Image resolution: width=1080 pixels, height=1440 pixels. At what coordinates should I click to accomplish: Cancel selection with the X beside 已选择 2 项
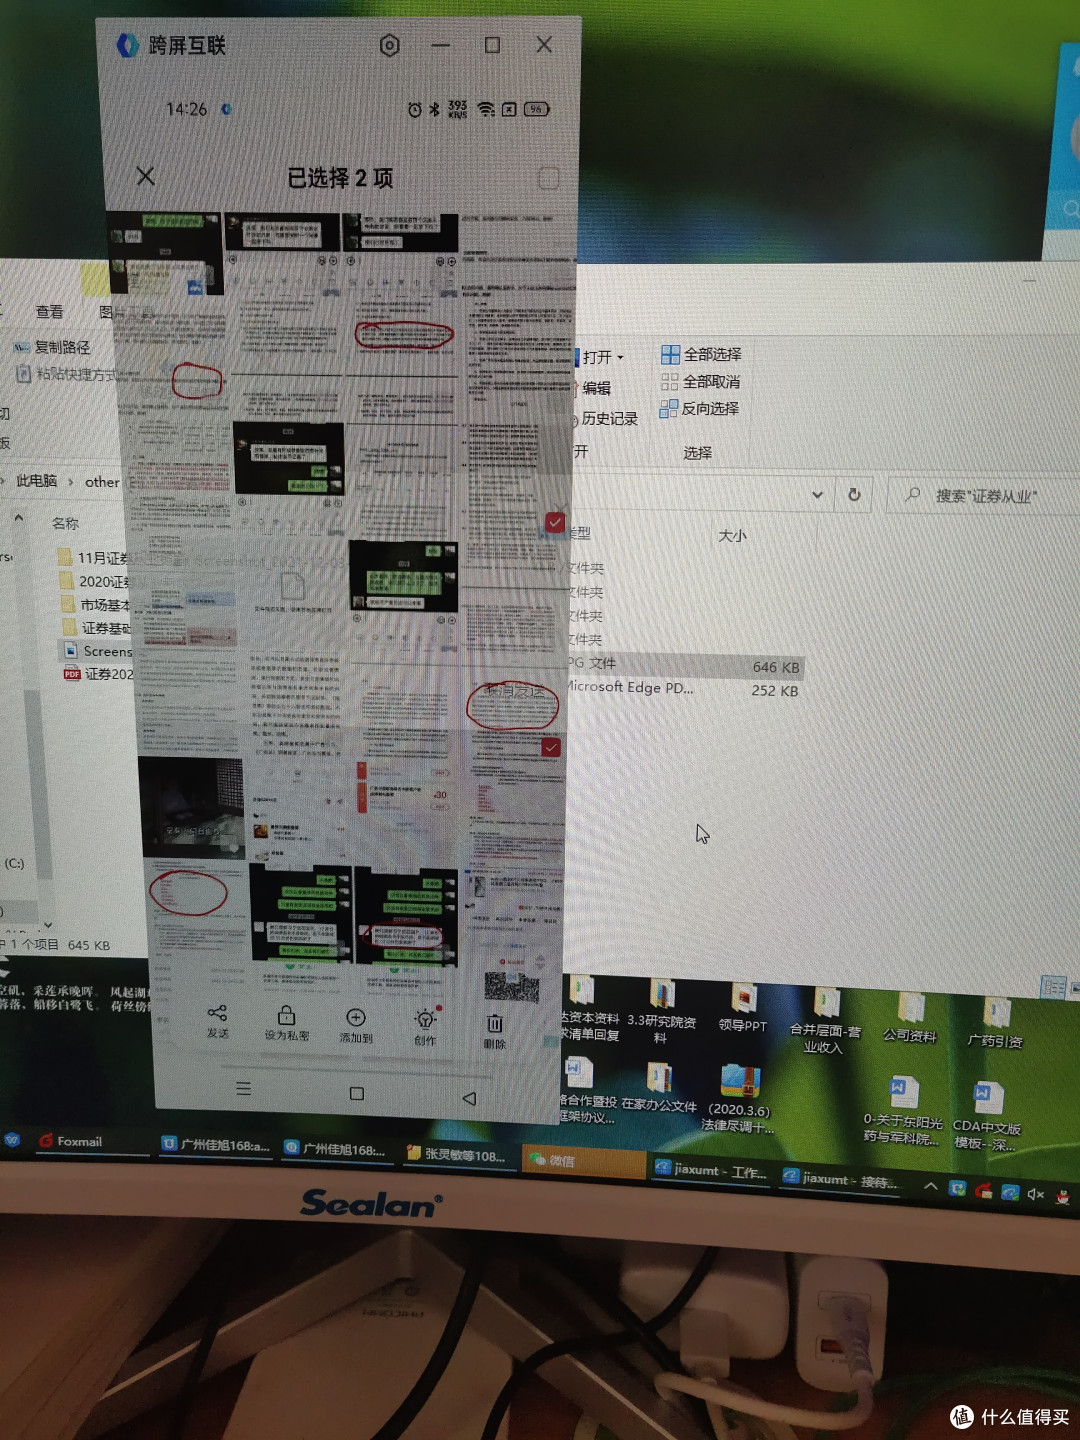tap(145, 176)
